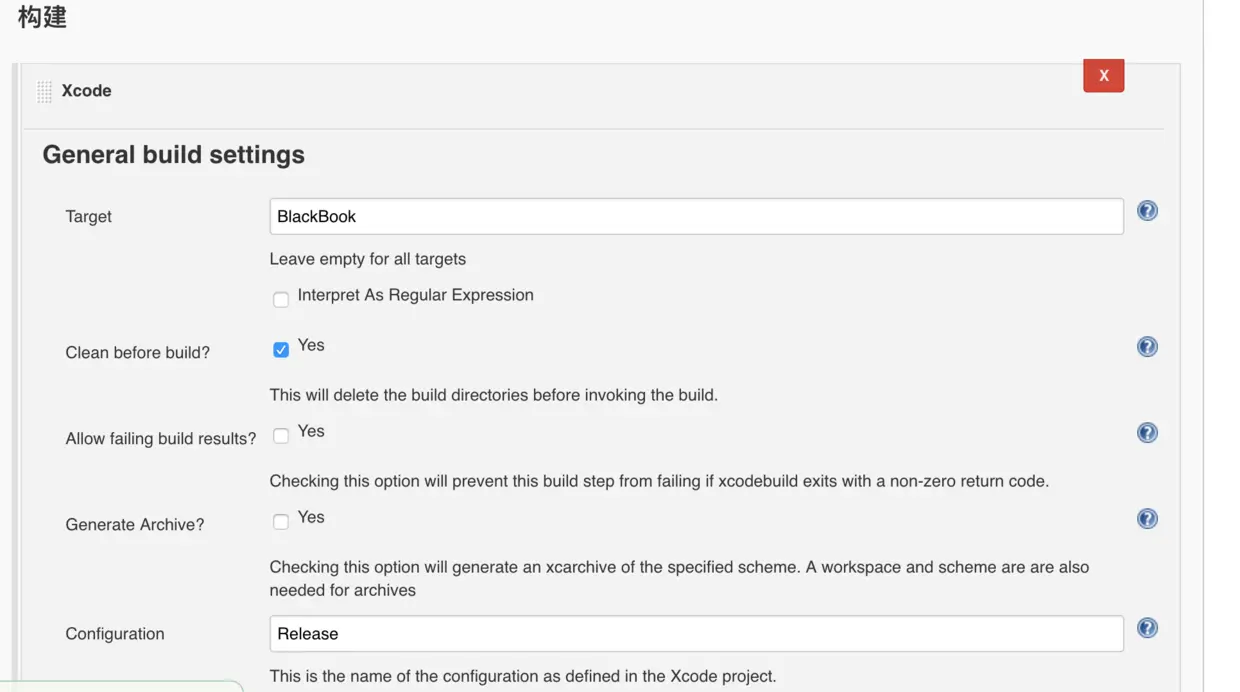Enable Interpret As Regular Expression
The image size is (1240, 692).
(x=281, y=299)
